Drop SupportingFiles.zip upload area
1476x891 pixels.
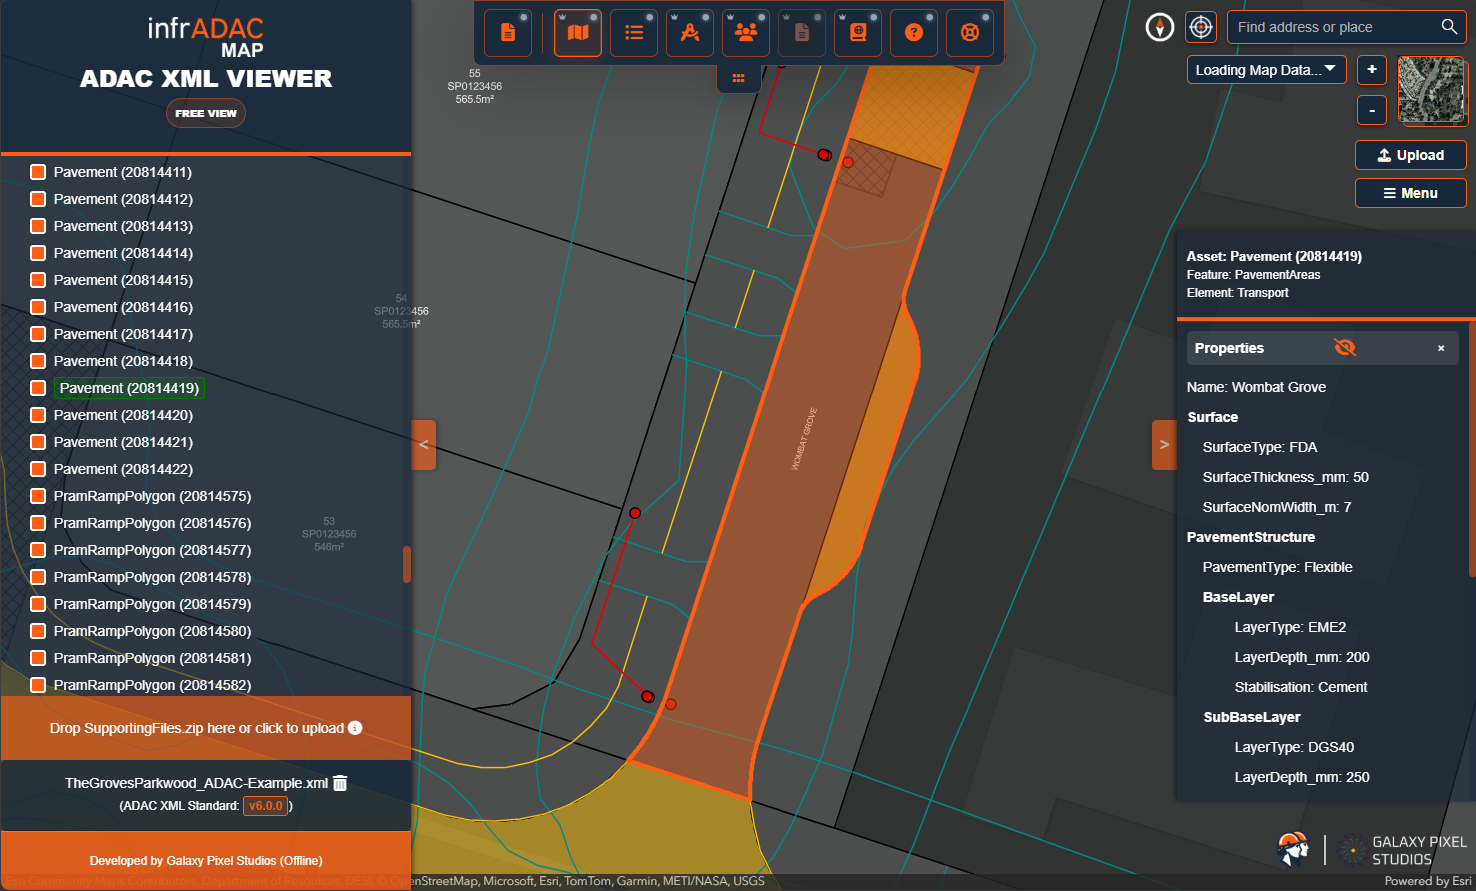(206, 728)
